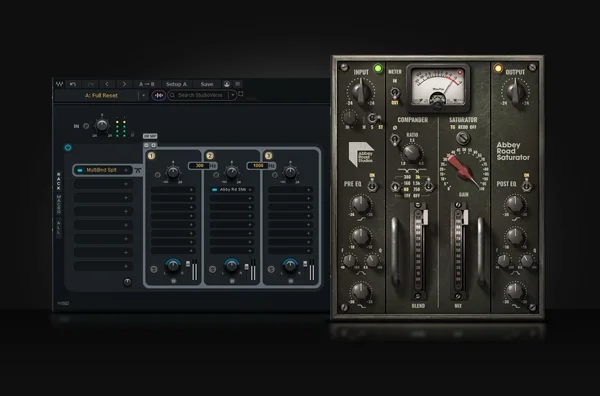
Task: Flip the POST EQ ON switch
Action: (527, 186)
